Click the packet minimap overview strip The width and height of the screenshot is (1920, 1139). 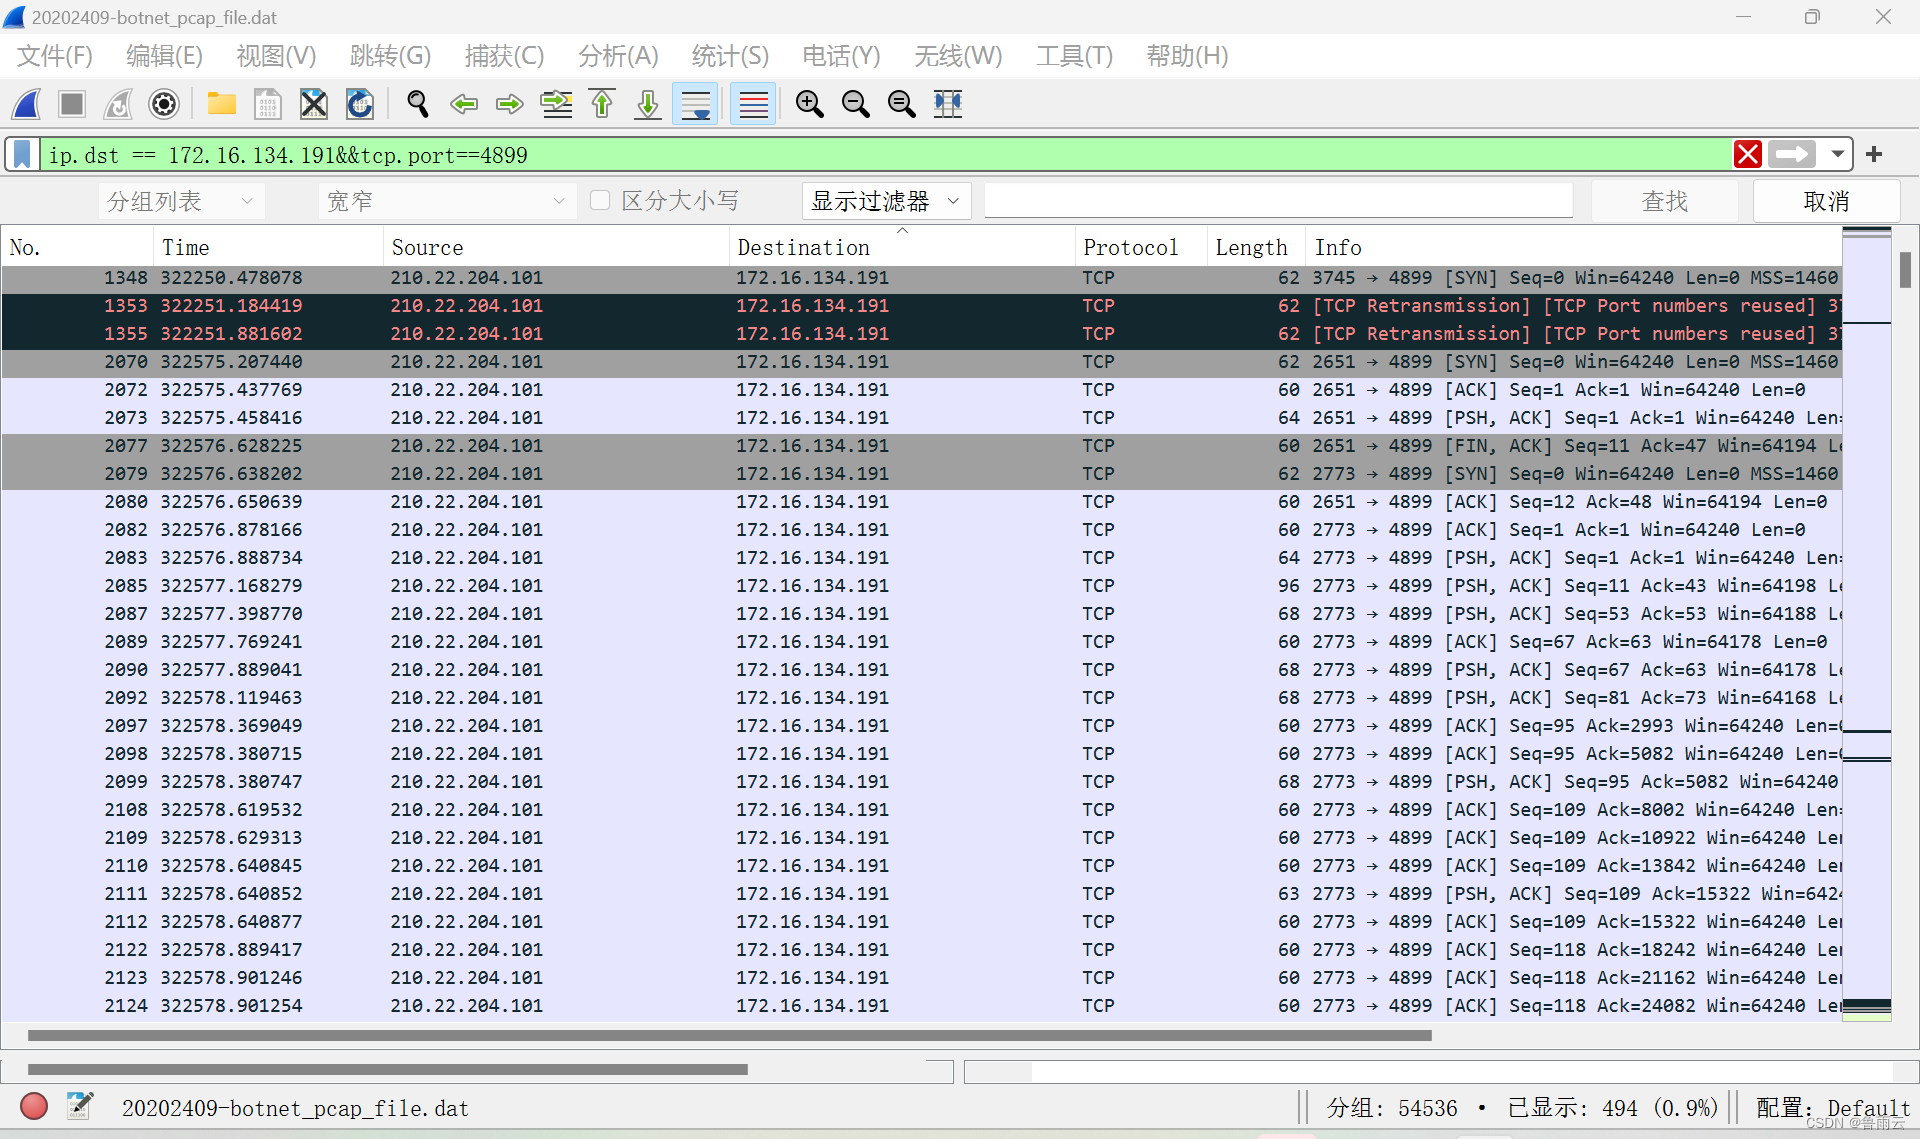tap(1866, 625)
